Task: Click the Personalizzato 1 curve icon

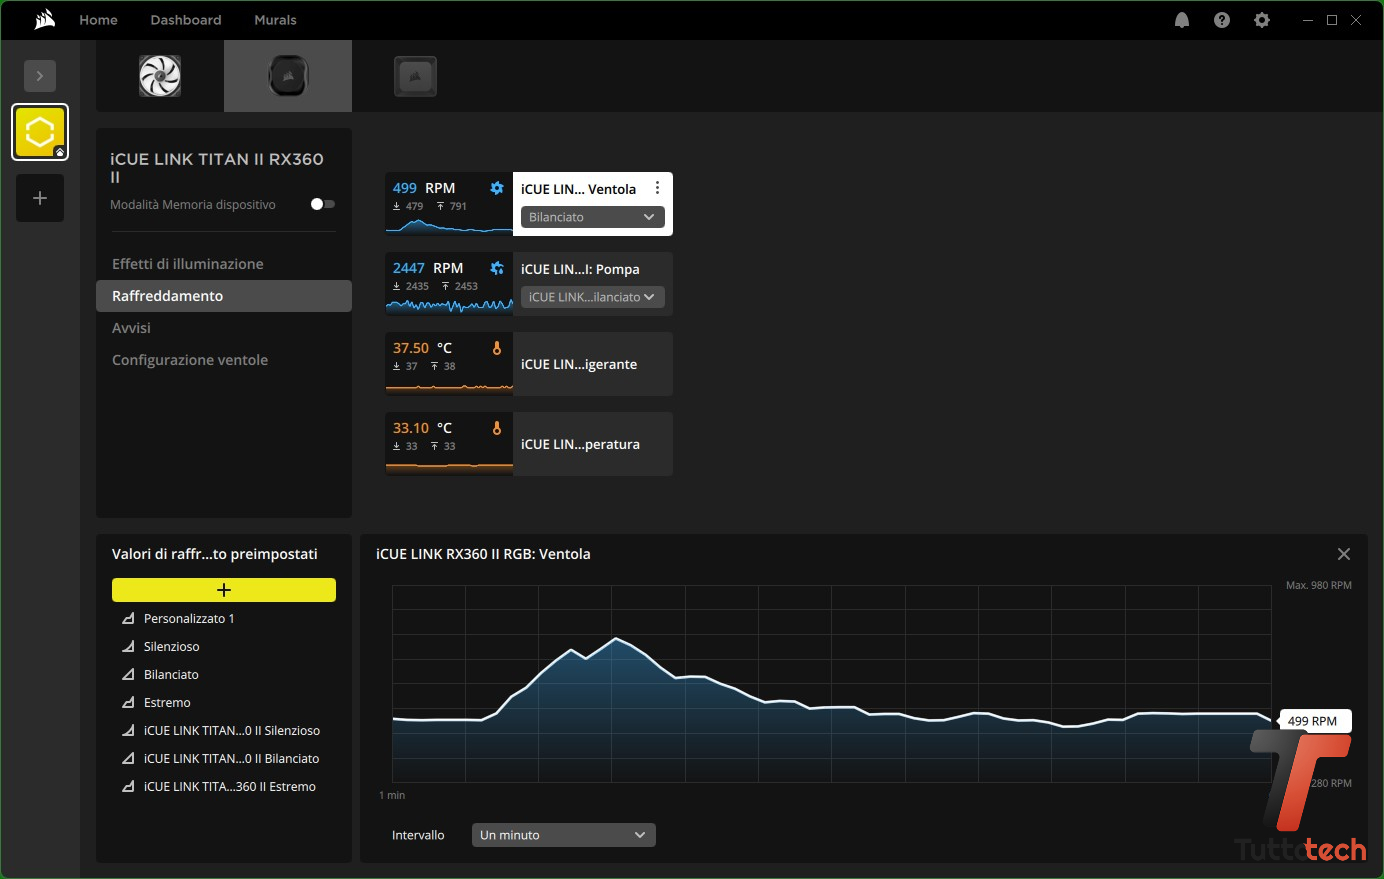Action: pyautogui.click(x=128, y=619)
